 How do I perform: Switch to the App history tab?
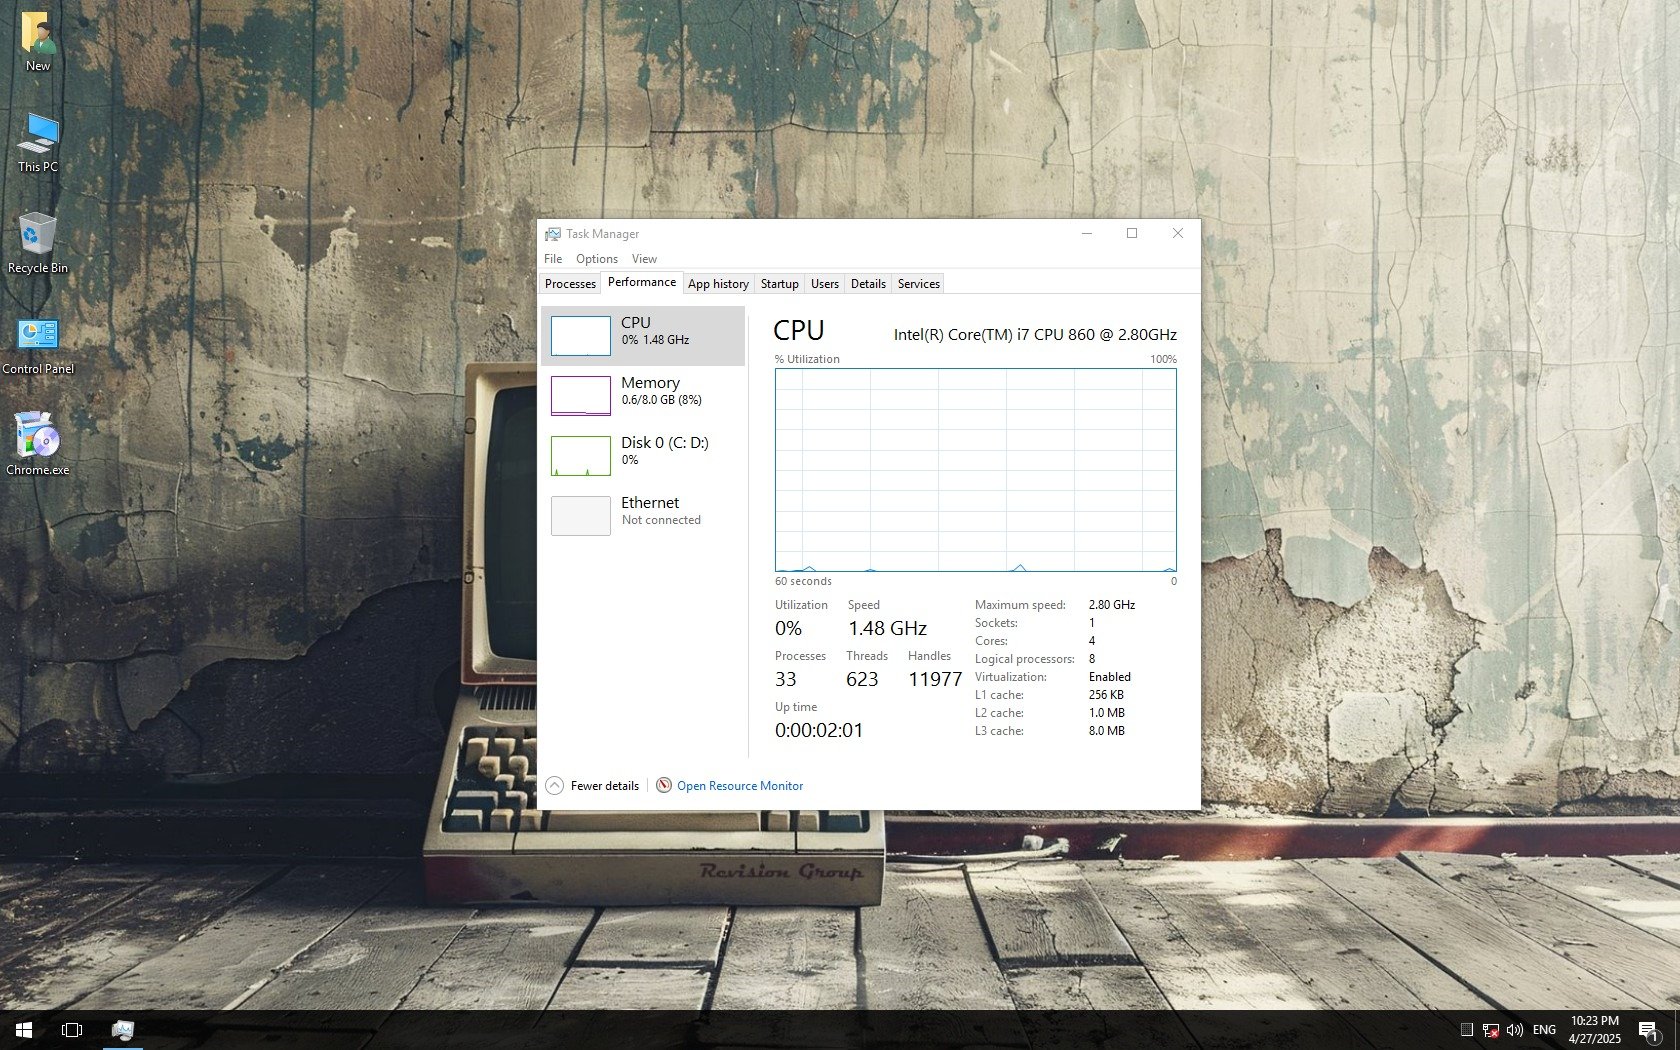[x=718, y=284]
